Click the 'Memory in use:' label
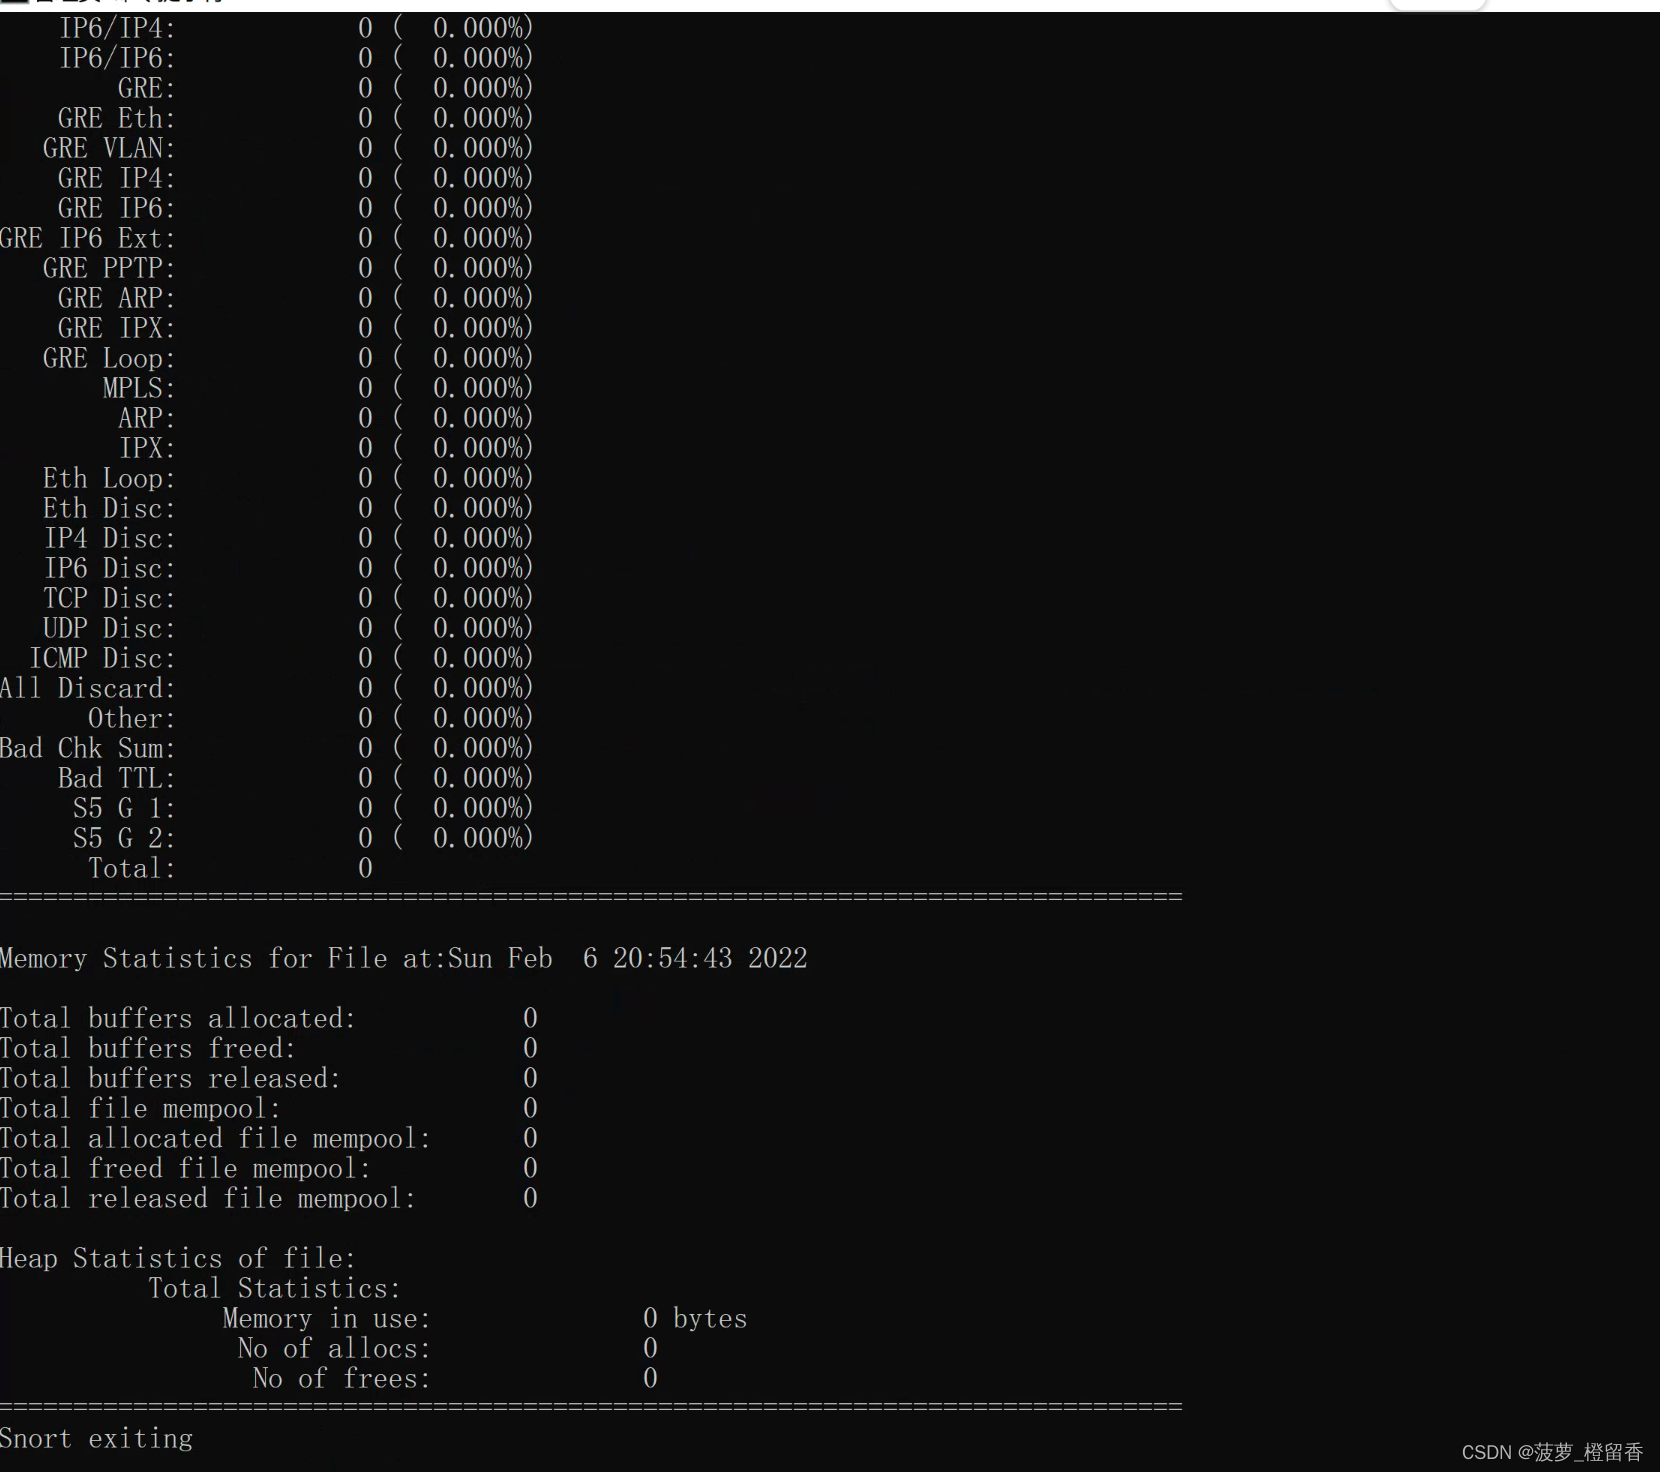1660x1472 pixels. point(326,1318)
